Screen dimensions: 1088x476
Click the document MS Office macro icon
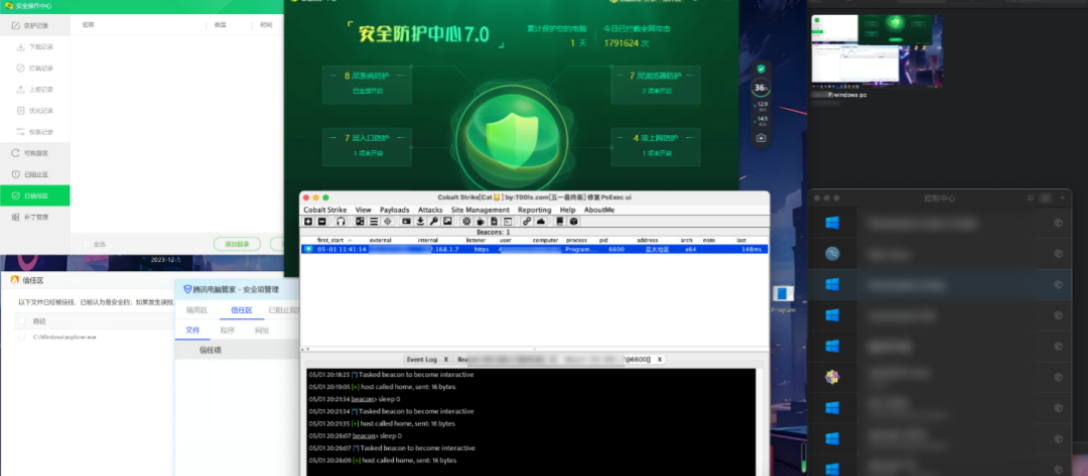coord(494,221)
